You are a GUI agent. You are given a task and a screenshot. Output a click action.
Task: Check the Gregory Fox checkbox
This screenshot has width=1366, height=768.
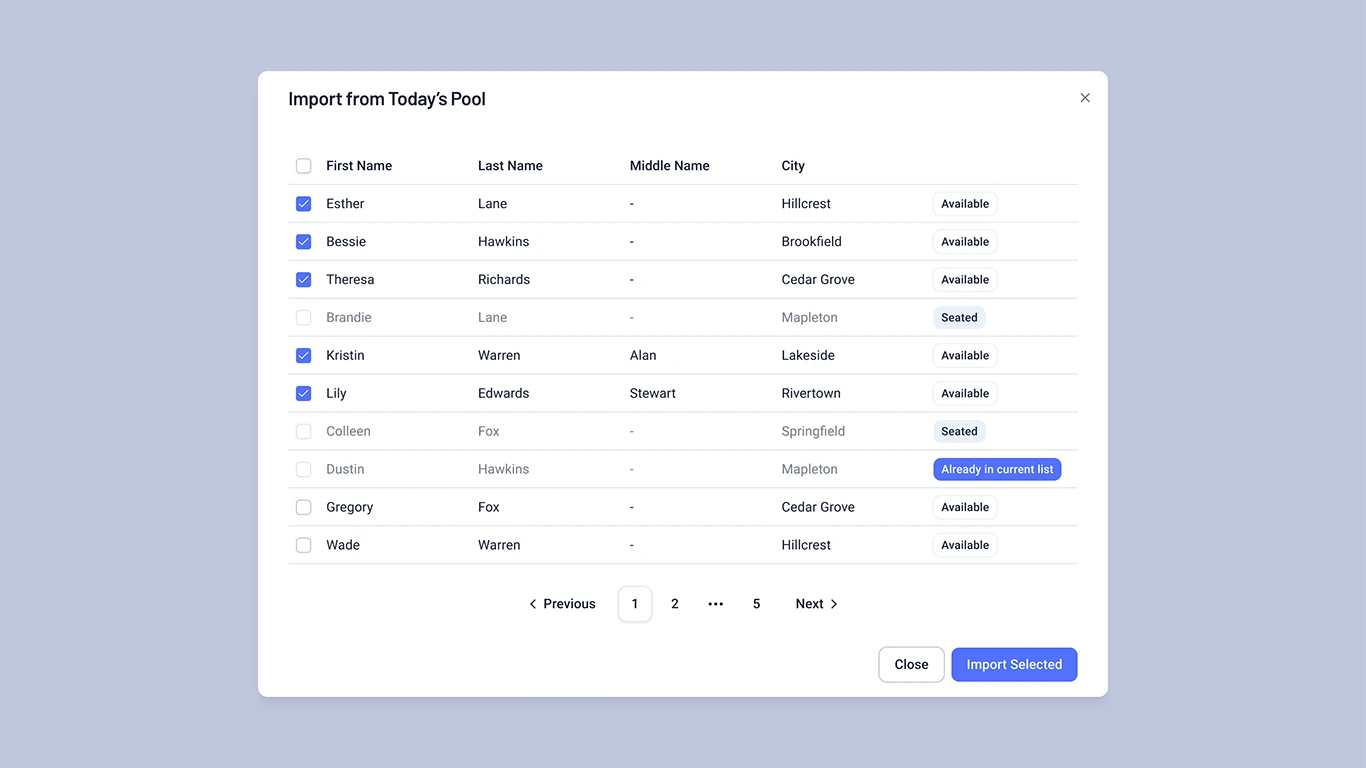click(x=304, y=508)
